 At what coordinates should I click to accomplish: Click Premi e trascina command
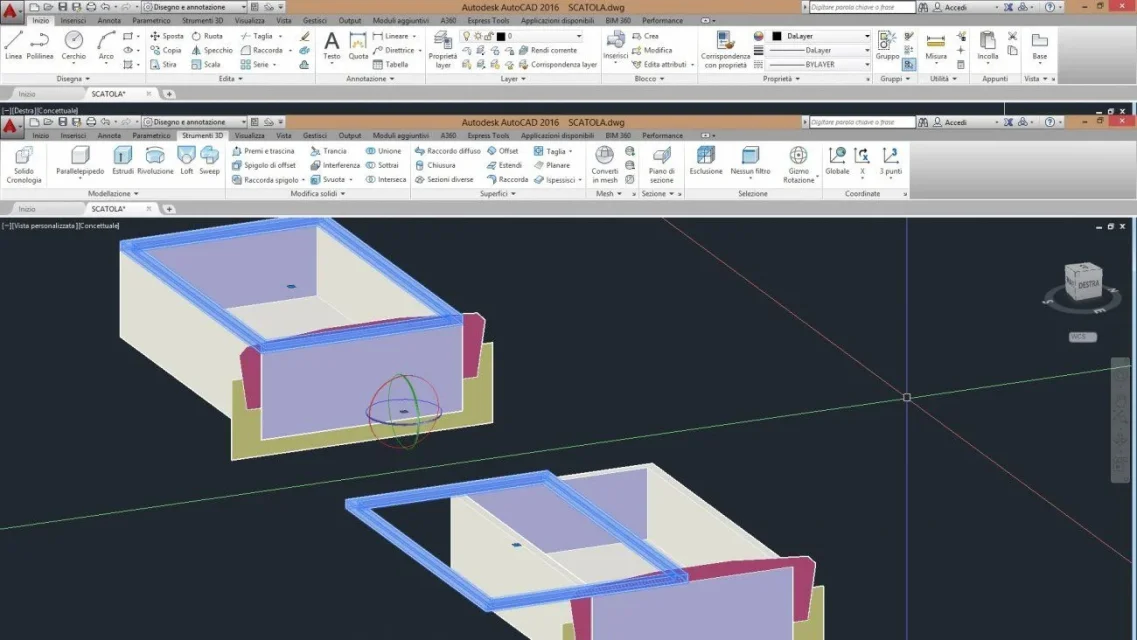263,151
